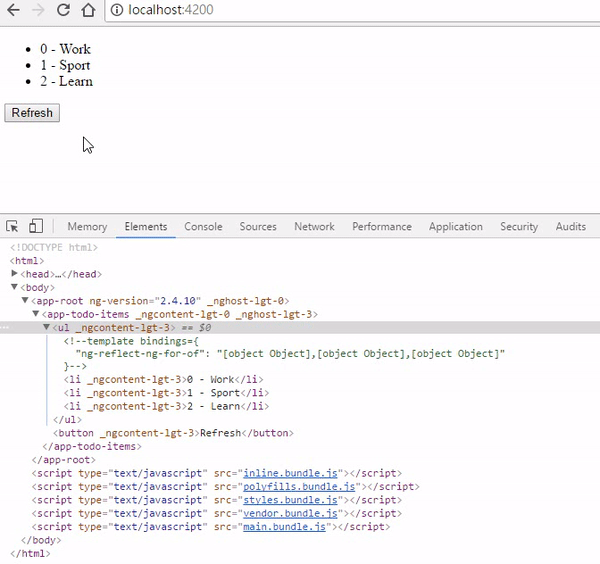The width and height of the screenshot is (600, 564).
Task: Select the closing </body> tag
Action: (x=41, y=540)
